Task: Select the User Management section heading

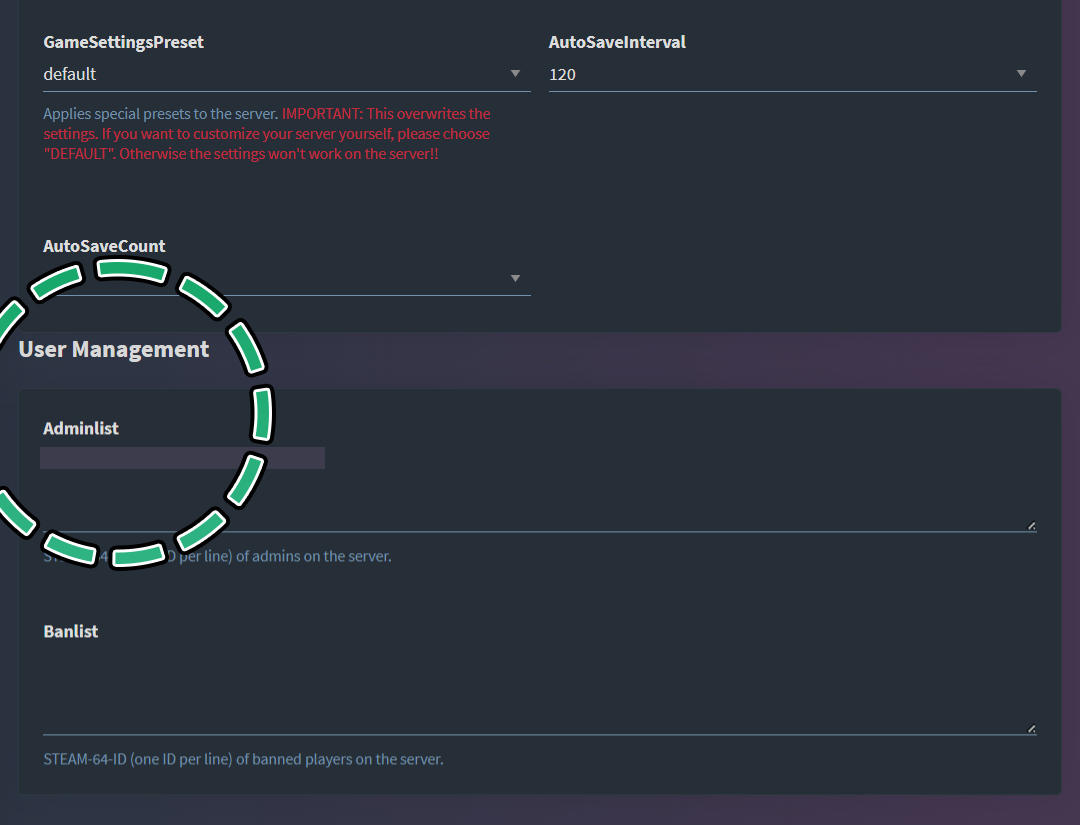Action: pos(114,349)
